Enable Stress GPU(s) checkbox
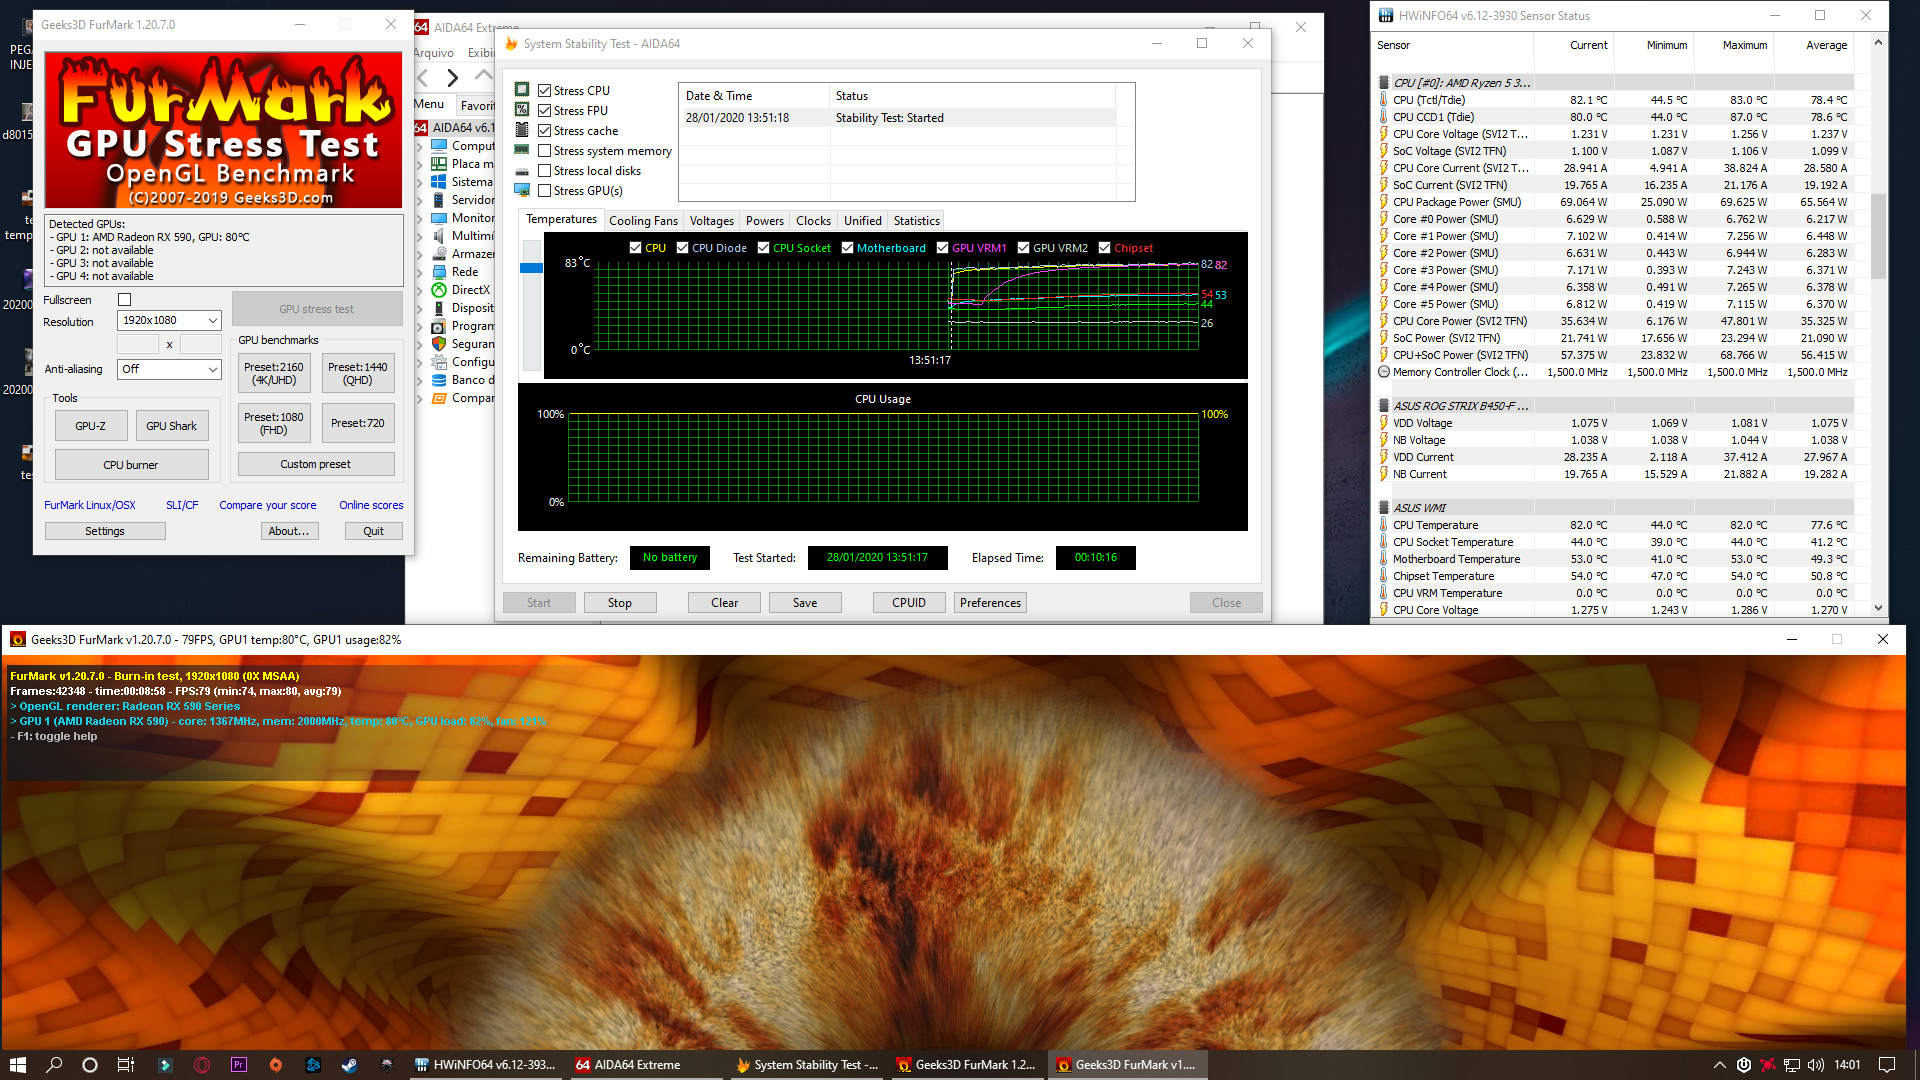 pyautogui.click(x=544, y=190)
